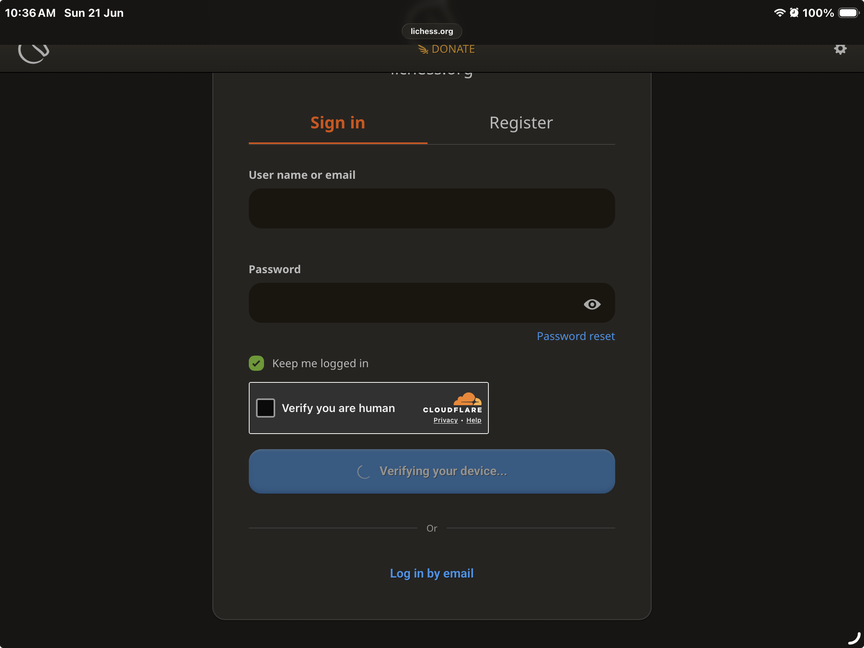The height and width of the screenshot is (648, 864).
Task: Click the DONATE link
Action: click(x=446, y=49)
